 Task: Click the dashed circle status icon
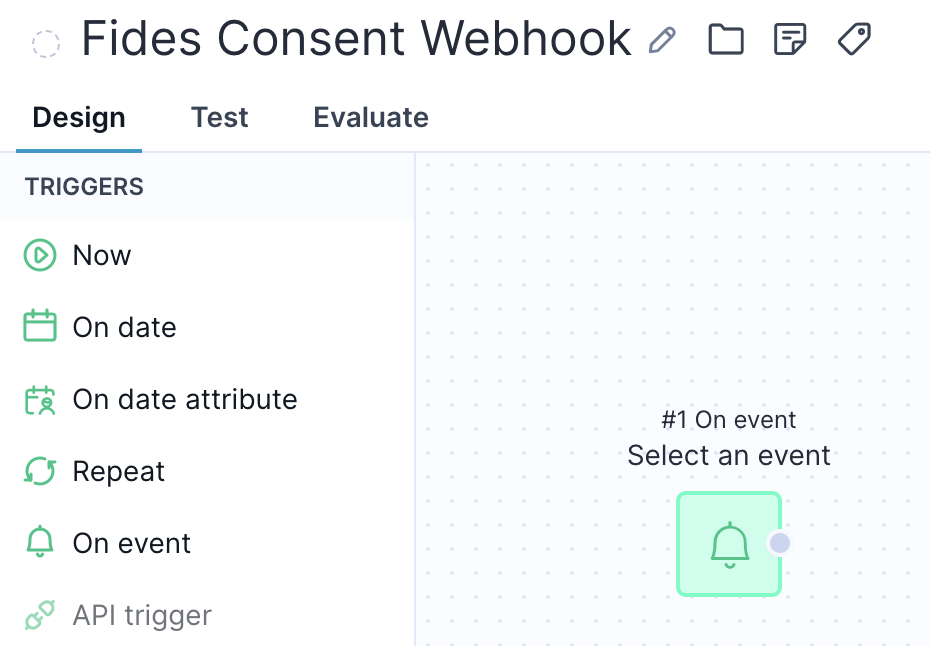click(46, 43)
